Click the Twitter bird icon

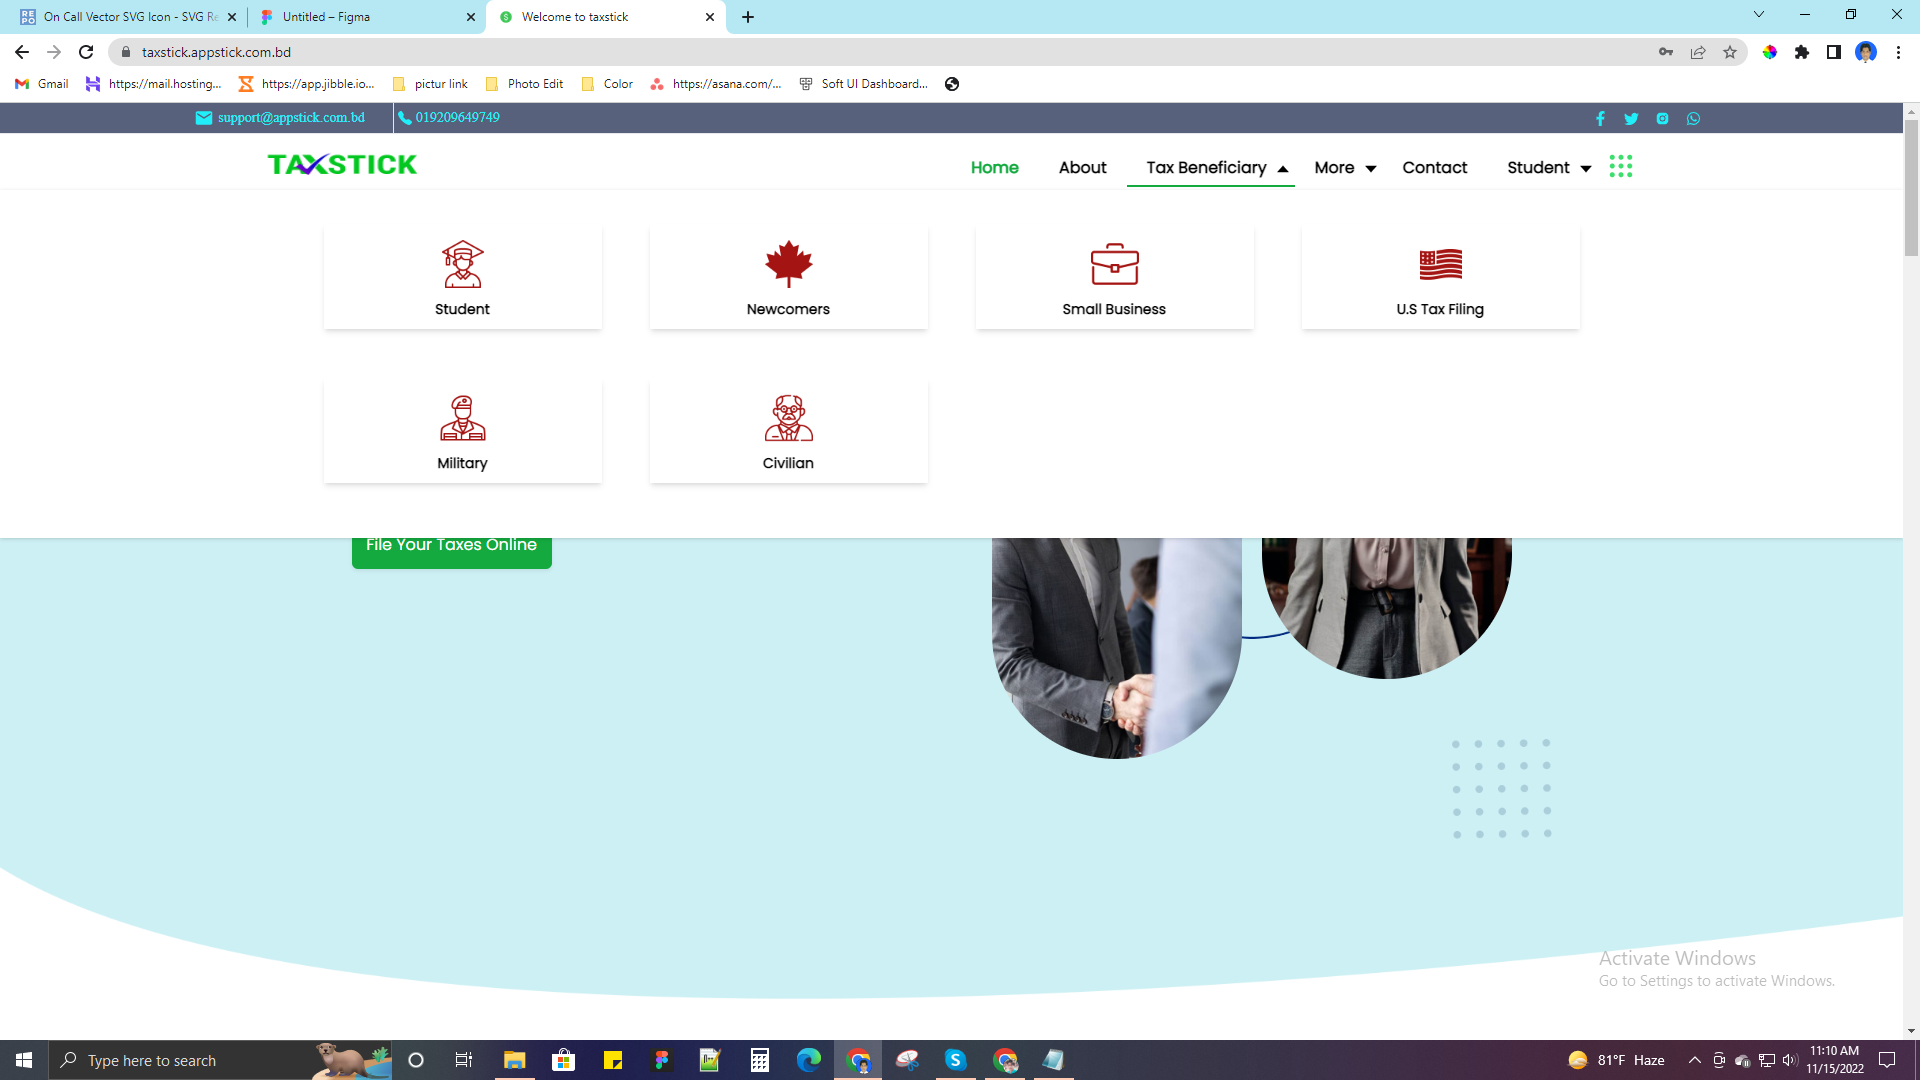point(1631,119)
